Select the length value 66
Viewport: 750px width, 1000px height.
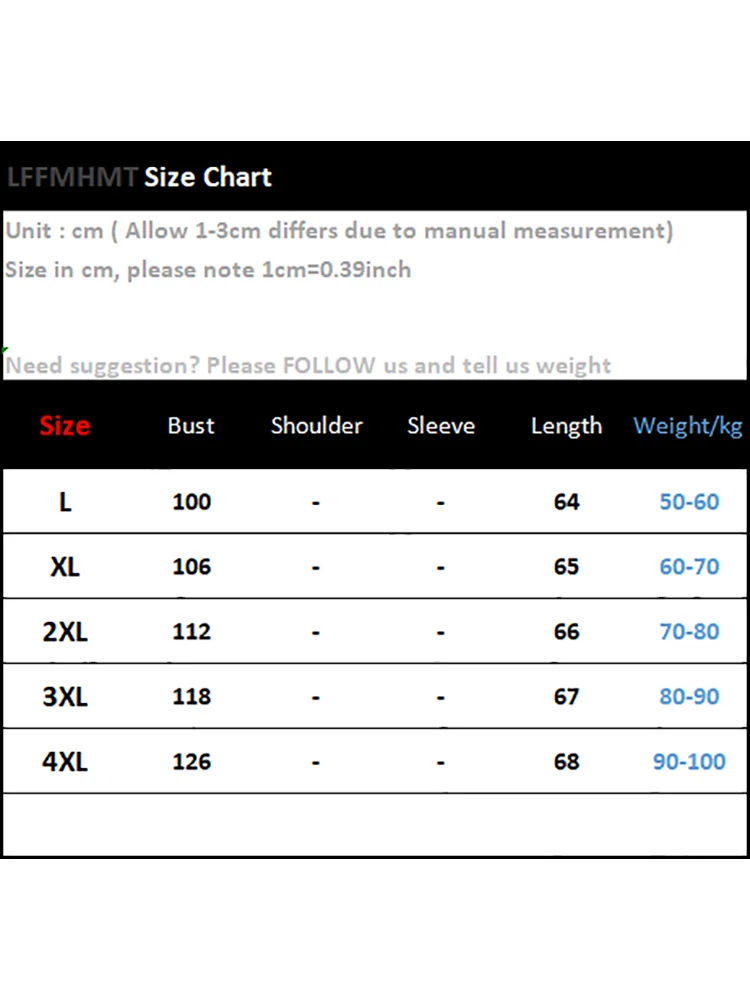[x=566, y=632]
